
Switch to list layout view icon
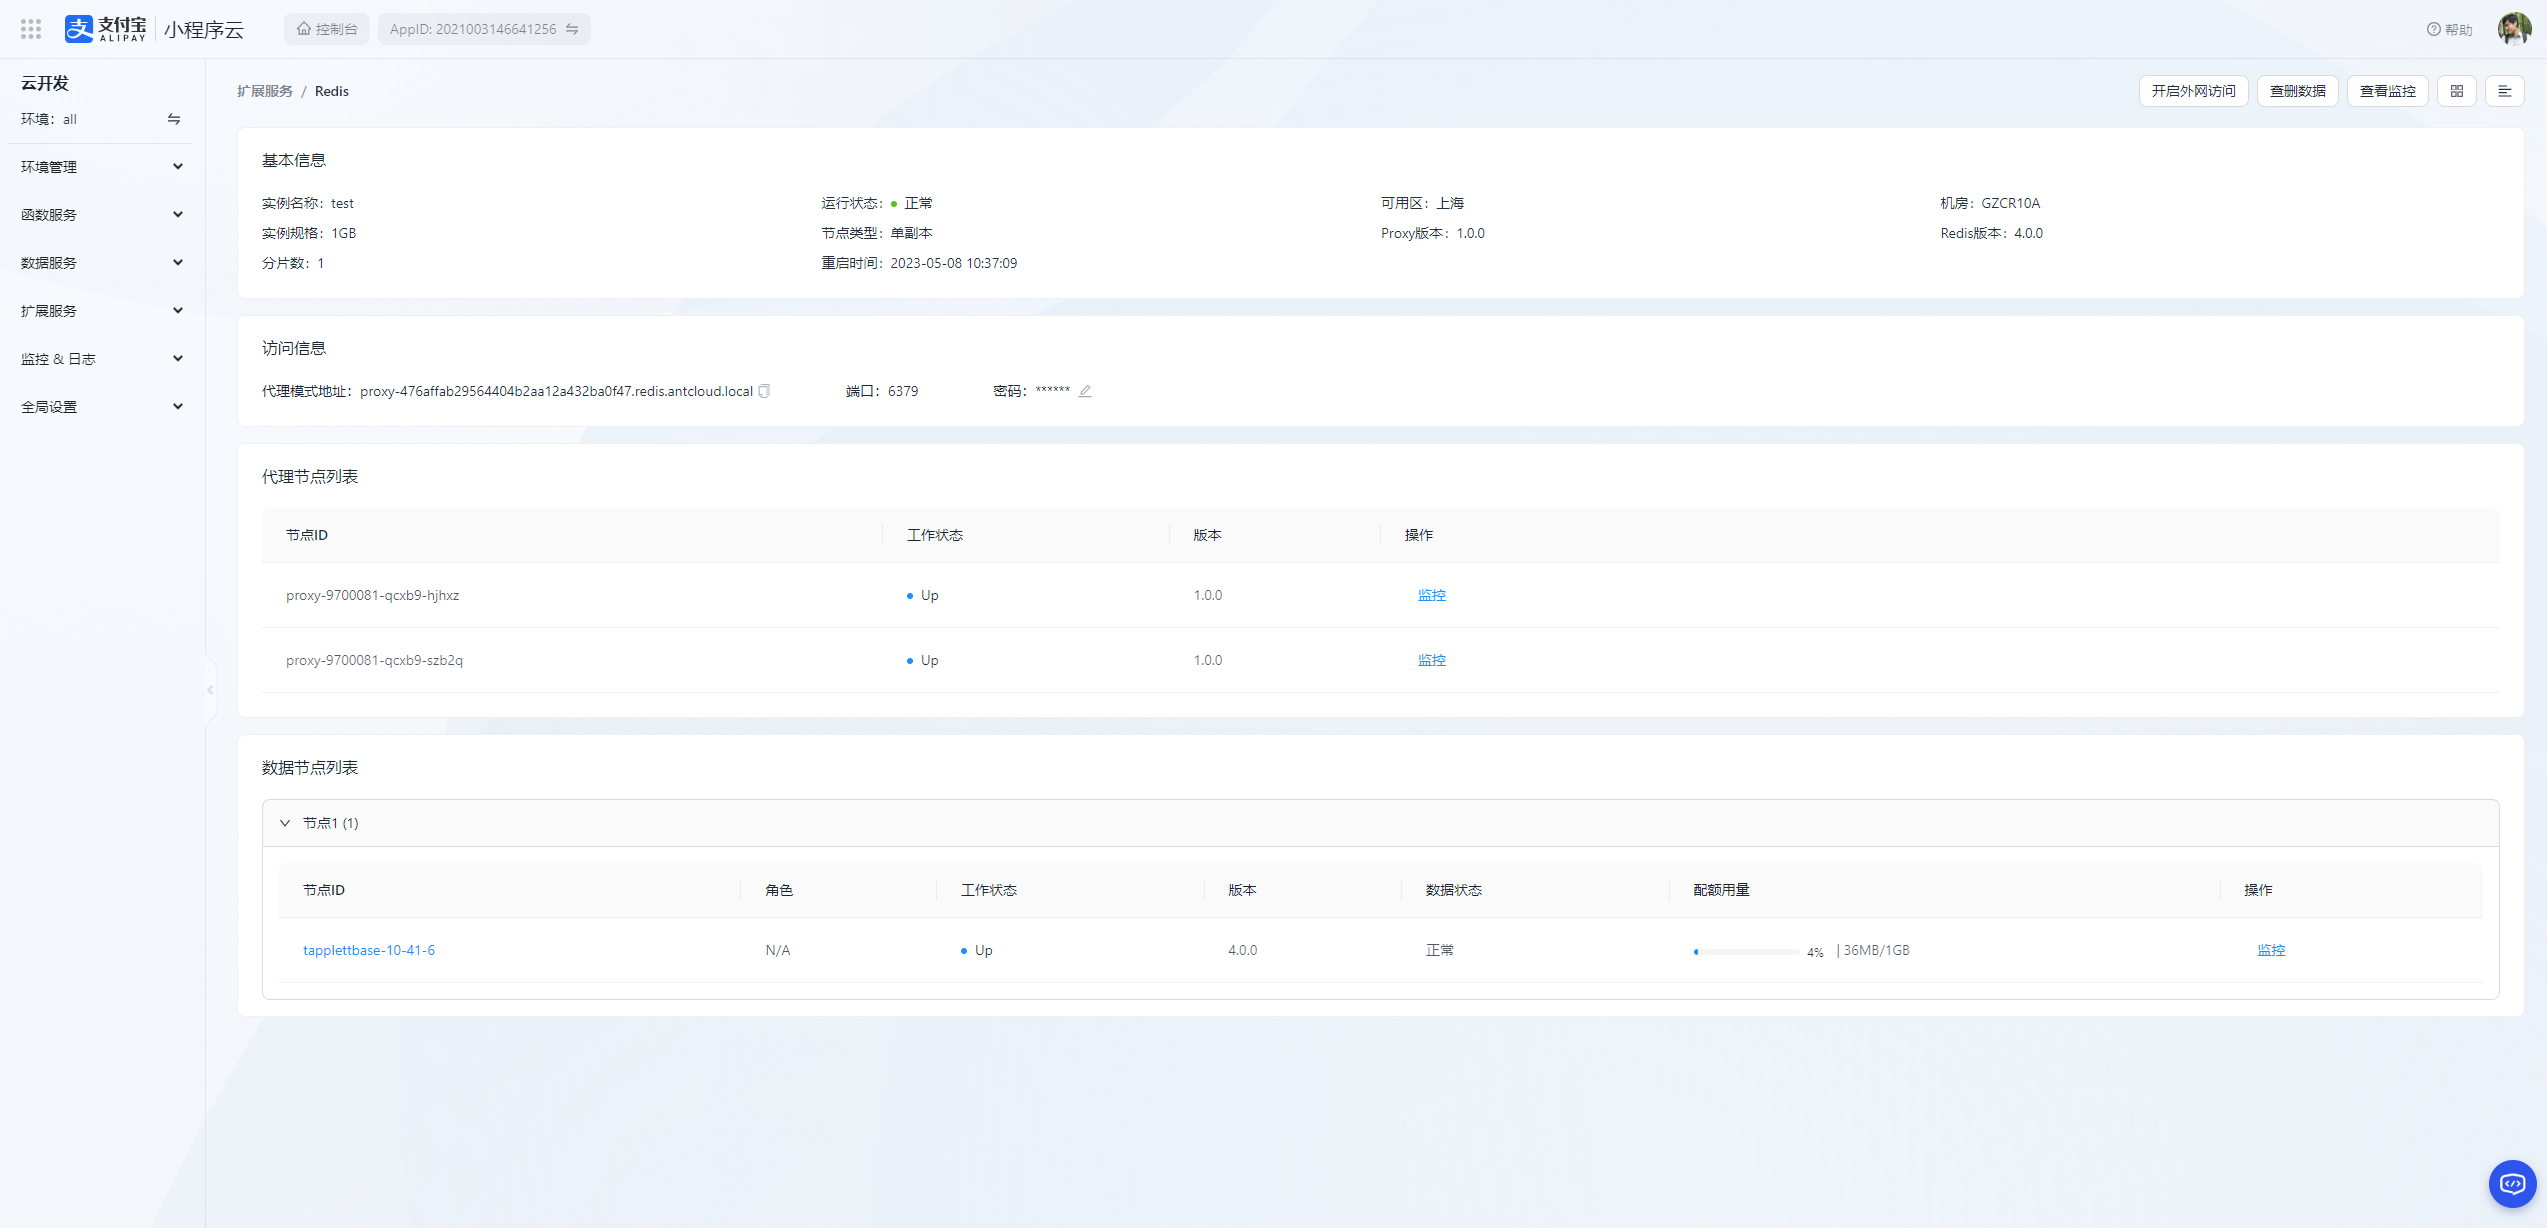(2505, 91)
